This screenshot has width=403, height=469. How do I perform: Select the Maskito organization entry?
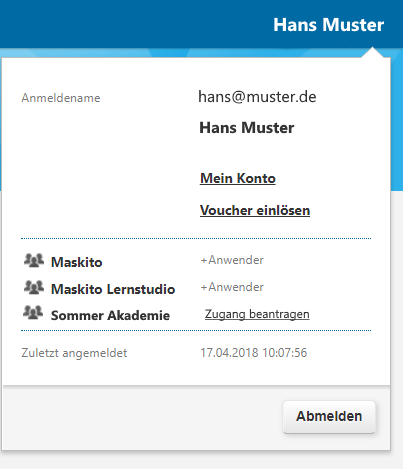pos(76,262)
